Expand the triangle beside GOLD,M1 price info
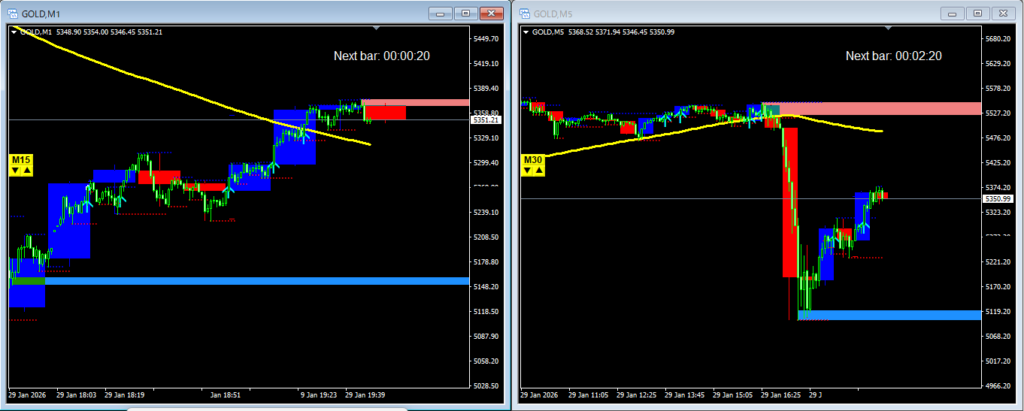Screen dimensions: 1024x411 tap(13, 32)
